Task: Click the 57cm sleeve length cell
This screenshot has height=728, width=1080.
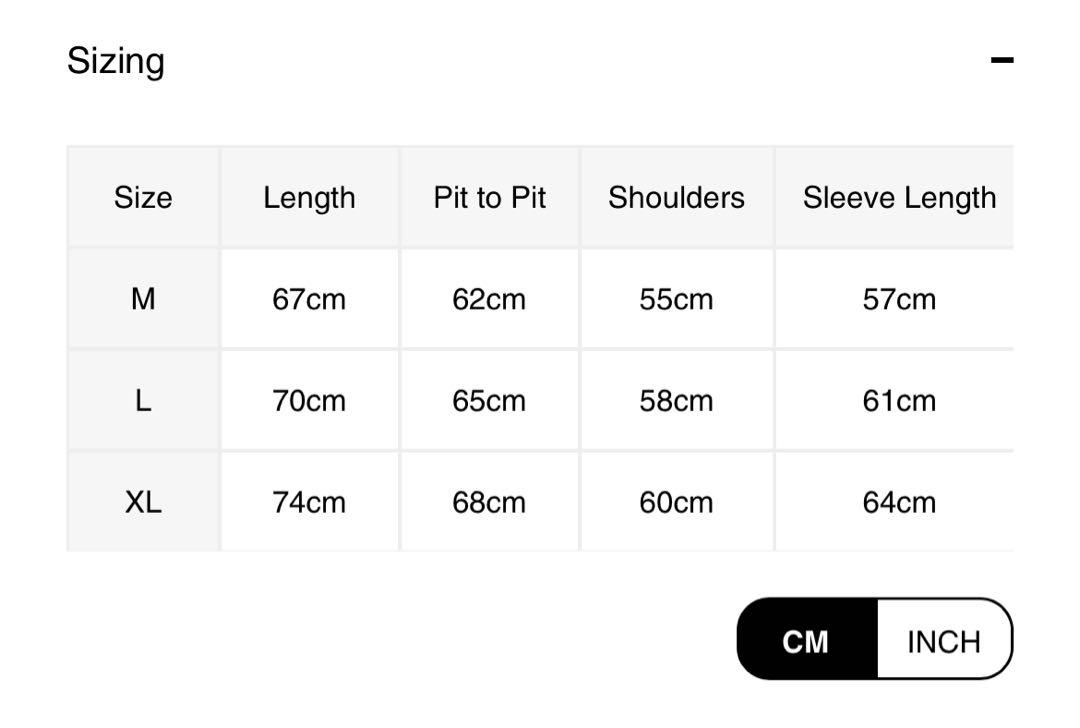Action: [x=899, y=299]
